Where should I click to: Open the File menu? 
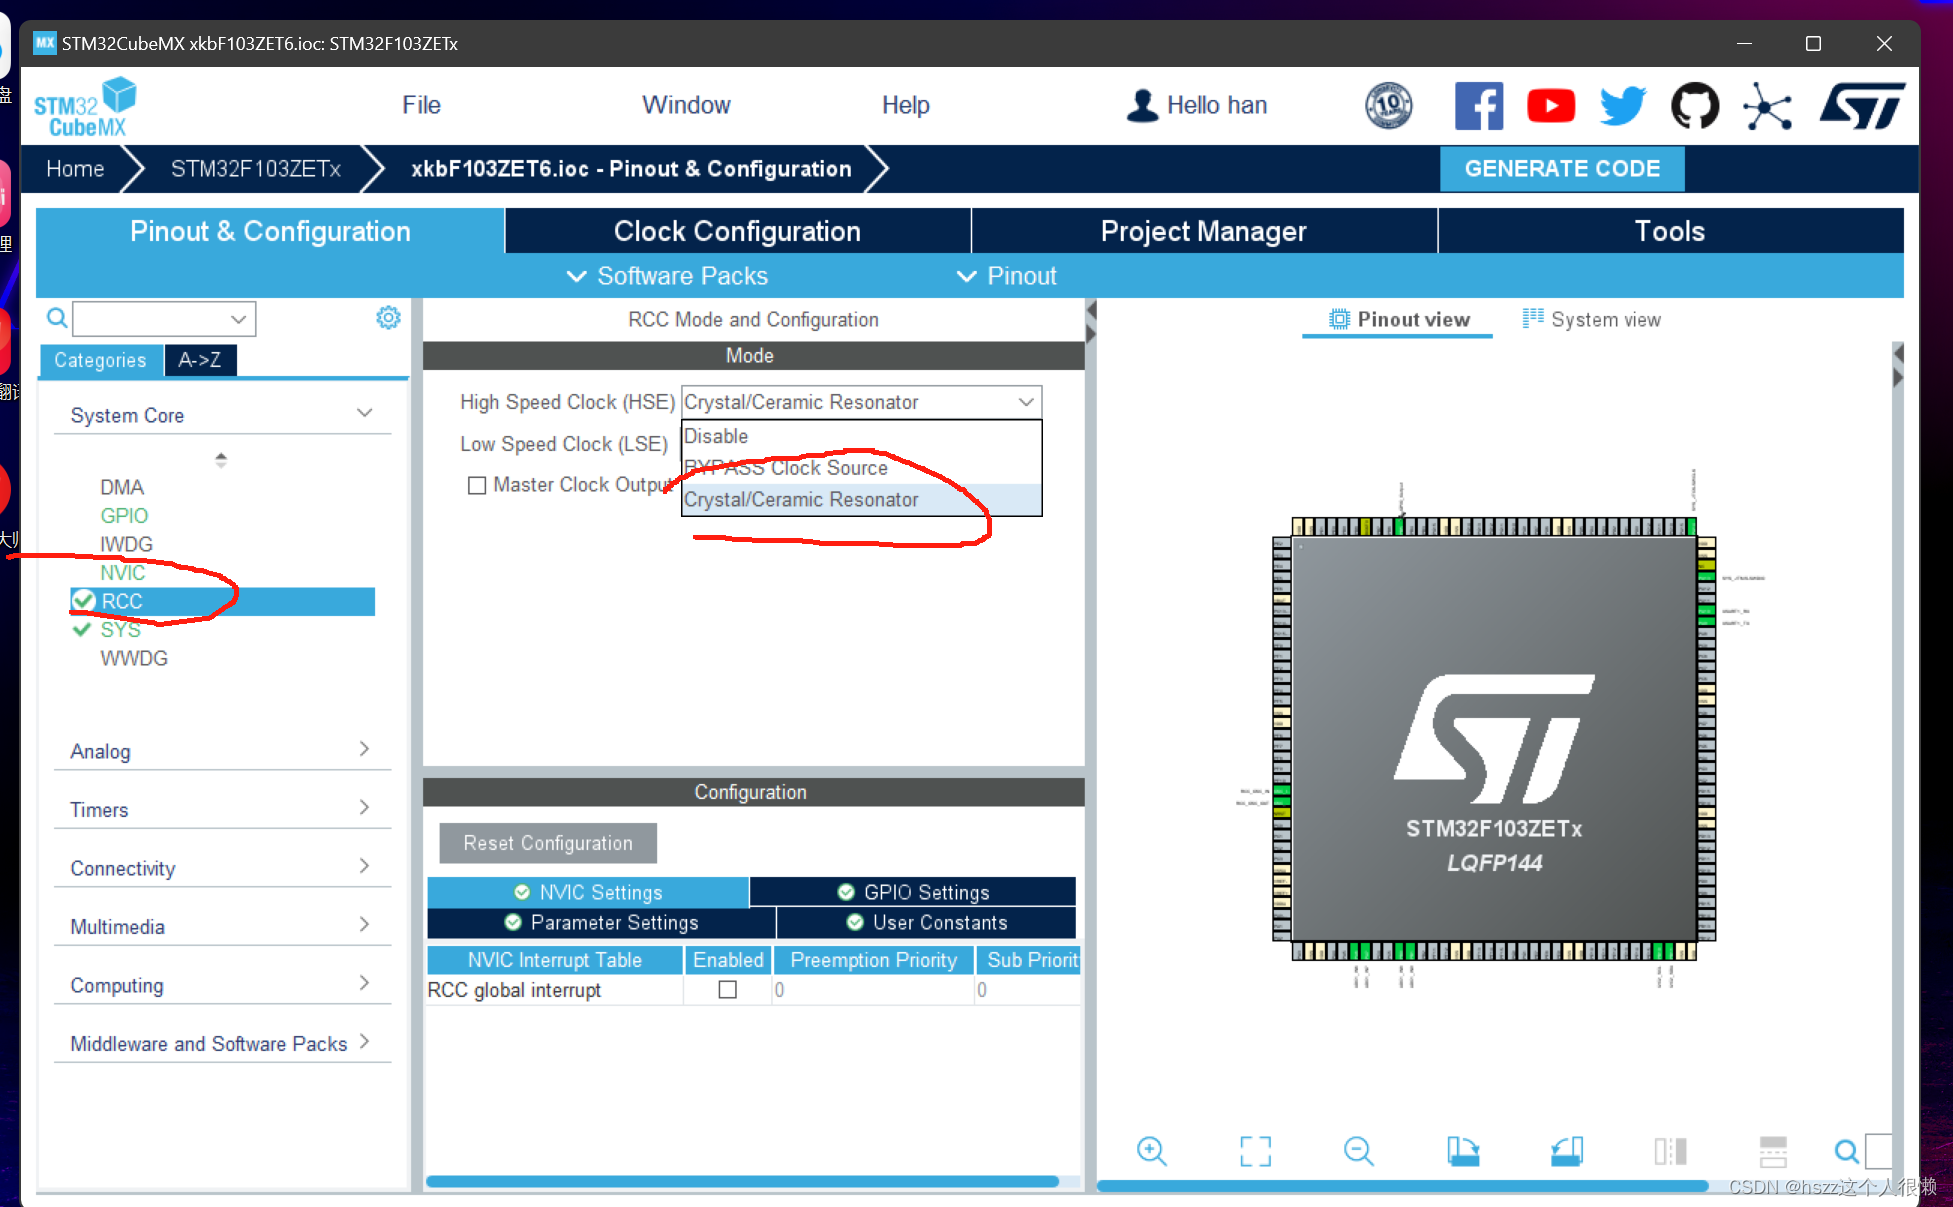coord(421,105)
